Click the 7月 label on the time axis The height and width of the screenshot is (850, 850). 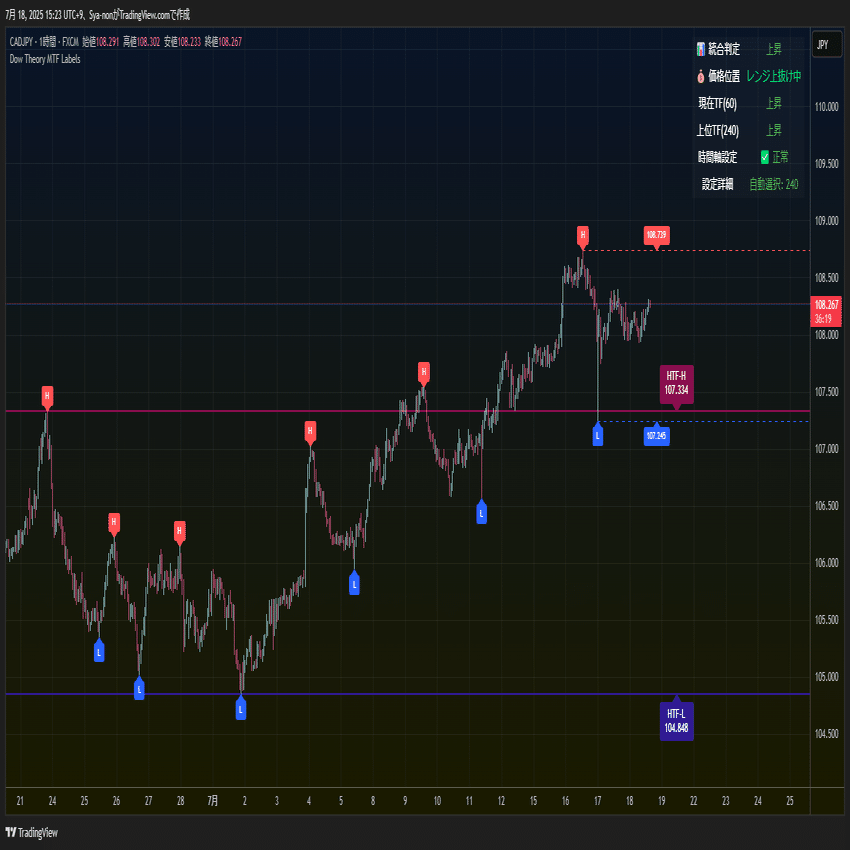coord(213,801)
